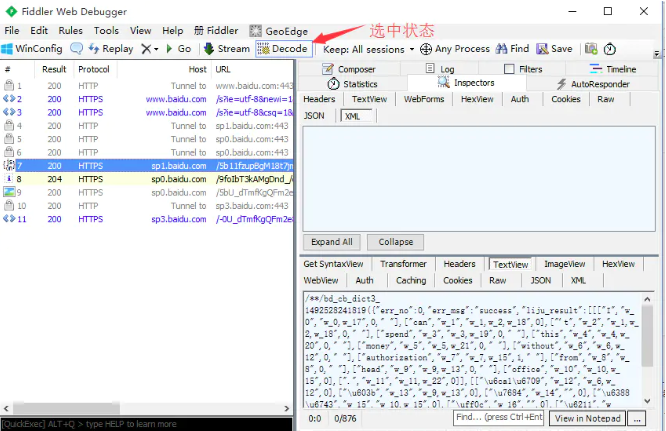666x431 pixels.
Task: Click the session 10 lock icon
Action: click(8, 206)
